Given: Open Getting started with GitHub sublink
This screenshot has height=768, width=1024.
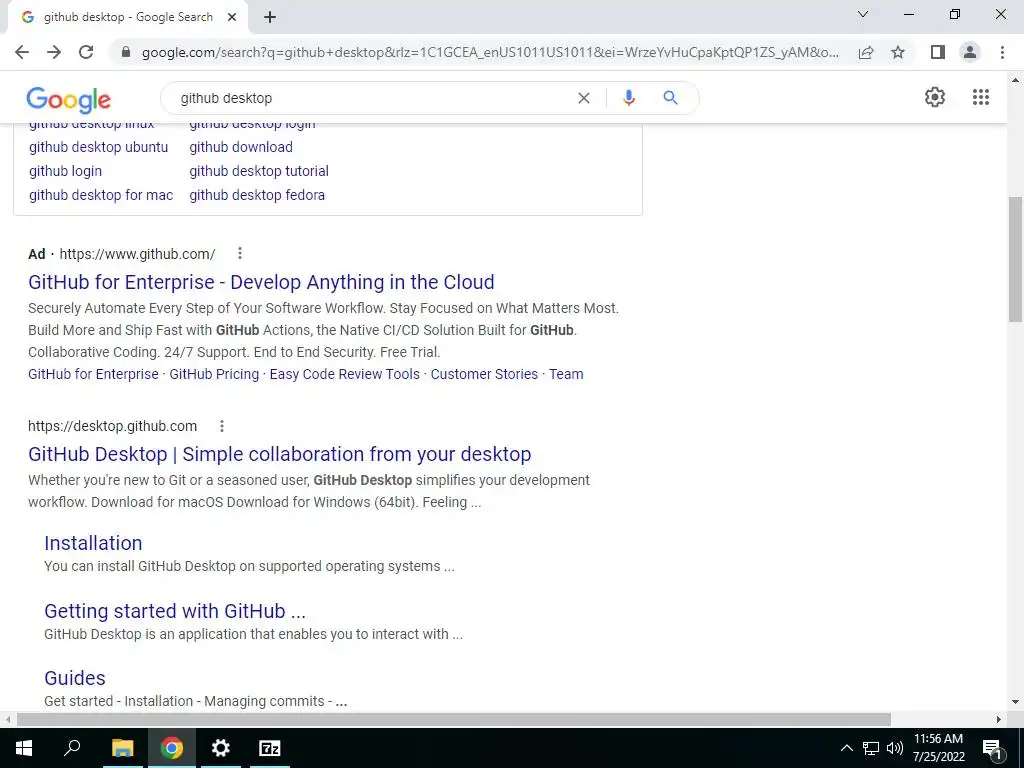Looking at the screenshot, I should pyautogui.click(x=175, y=611).
